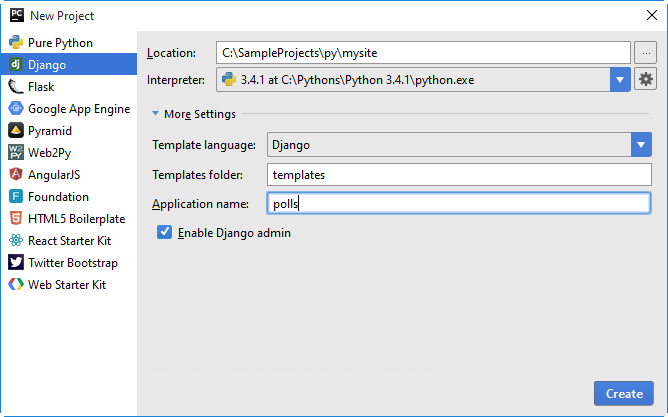Click the Template language combo box showing Django
This screenshot has height=417, width=668.
click(x=459, y=144)
